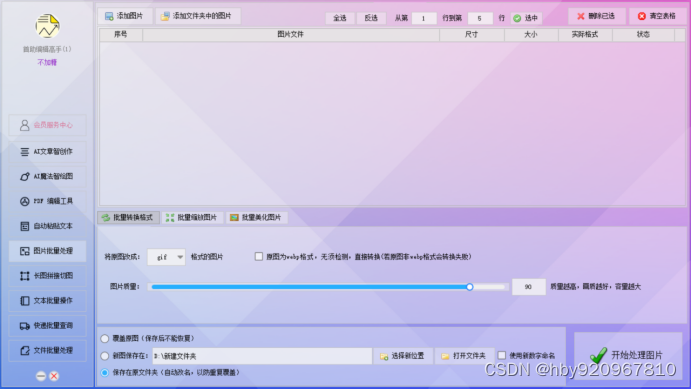Click 选择新位置 to choose save folder
The image size is (692, 389).
[402, 356]
